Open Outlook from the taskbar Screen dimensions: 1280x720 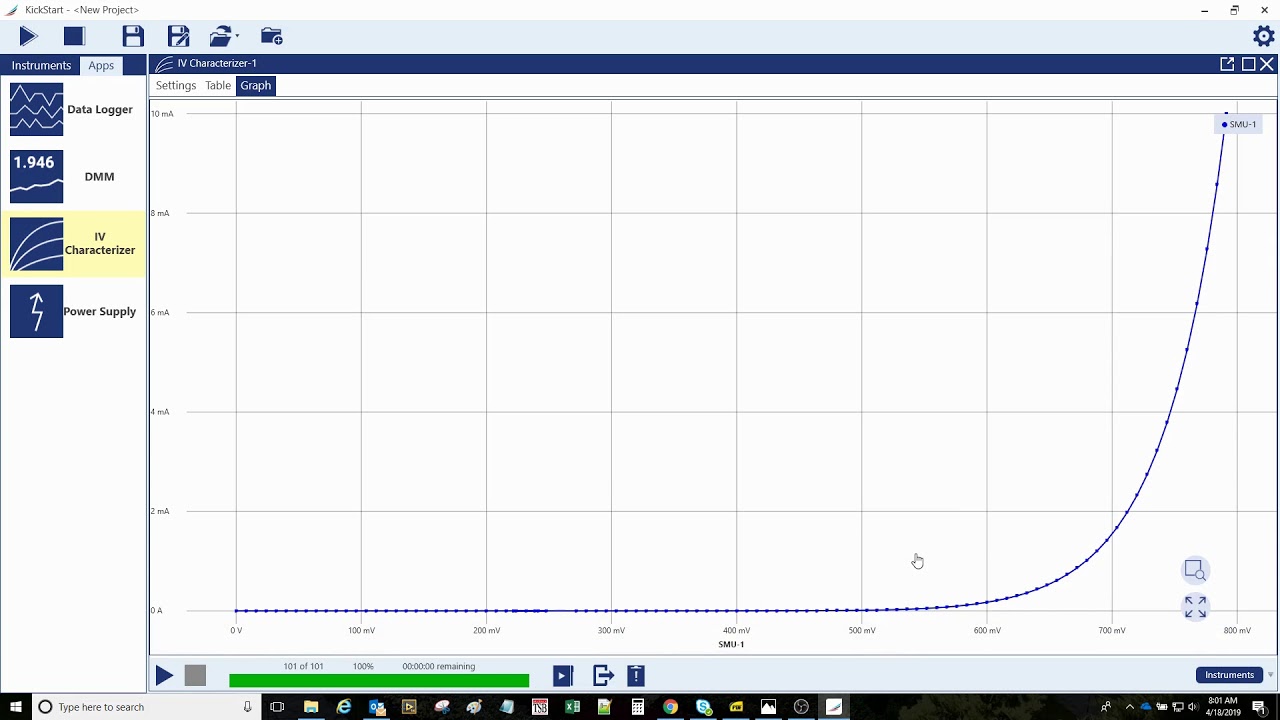(x=377, y=707)
